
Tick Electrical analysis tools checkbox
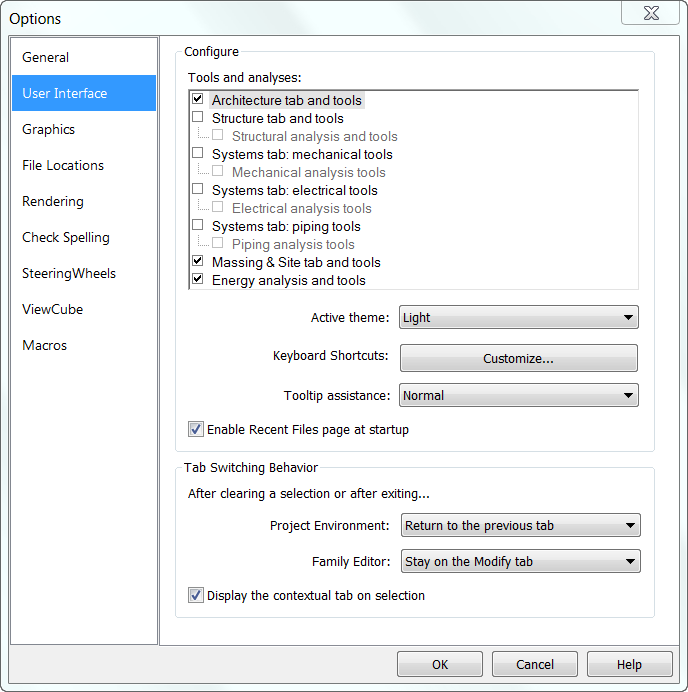click(x=217, y=207)
